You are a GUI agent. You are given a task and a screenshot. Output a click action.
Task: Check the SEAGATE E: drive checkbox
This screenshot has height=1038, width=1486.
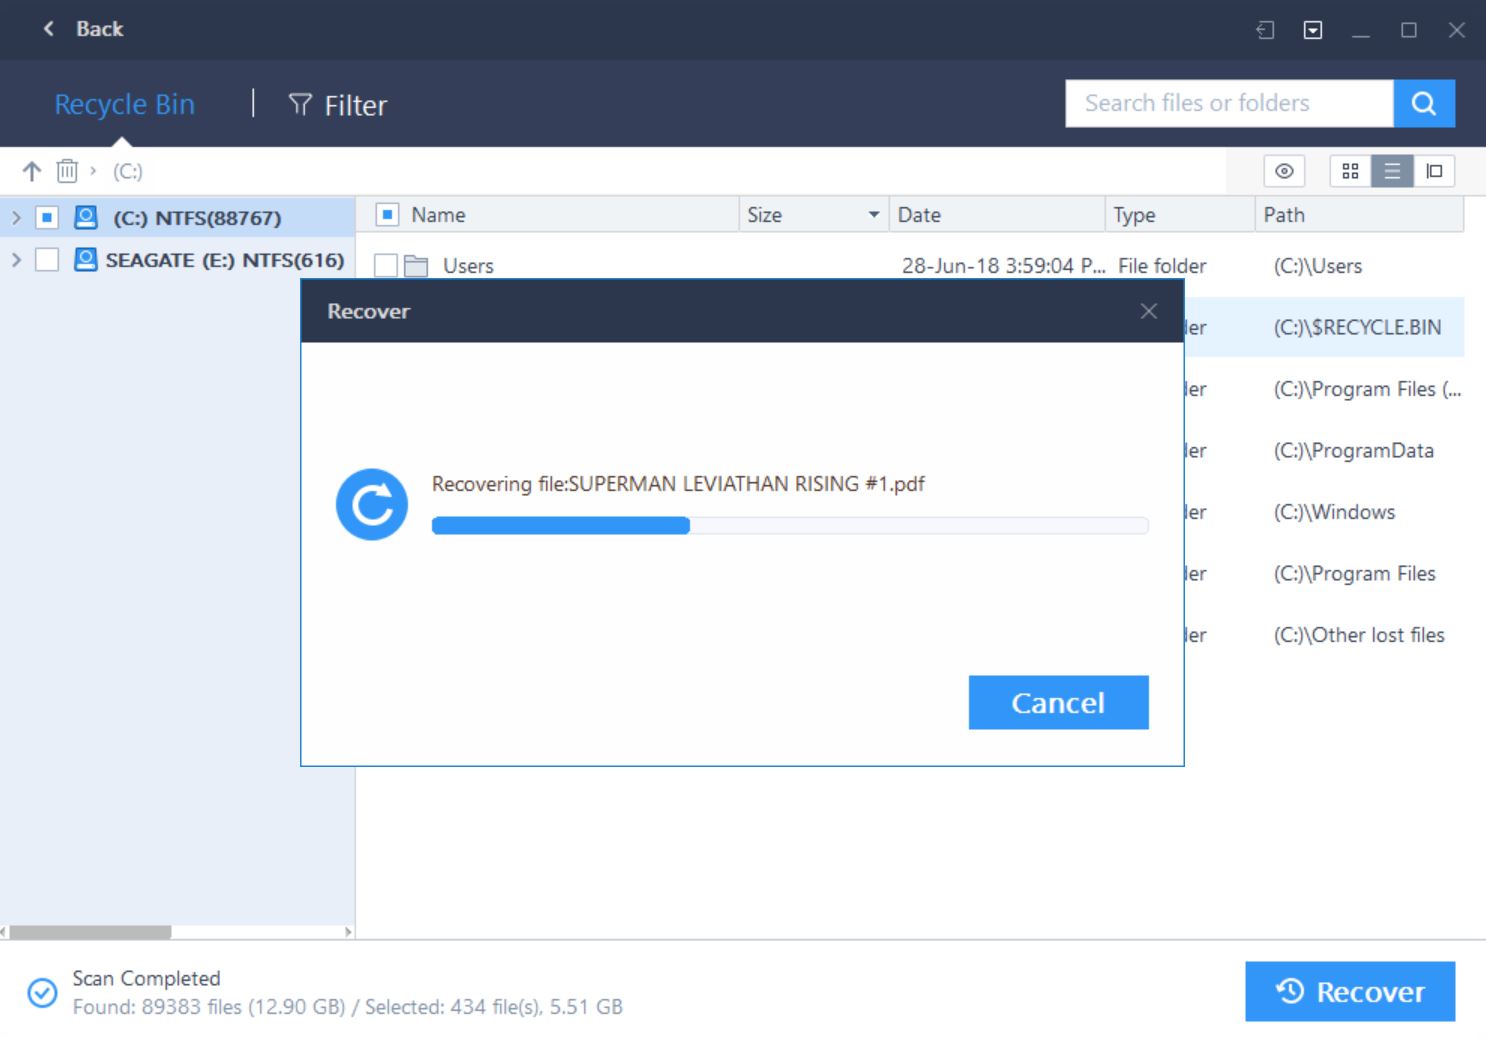(x=47, y=260)
